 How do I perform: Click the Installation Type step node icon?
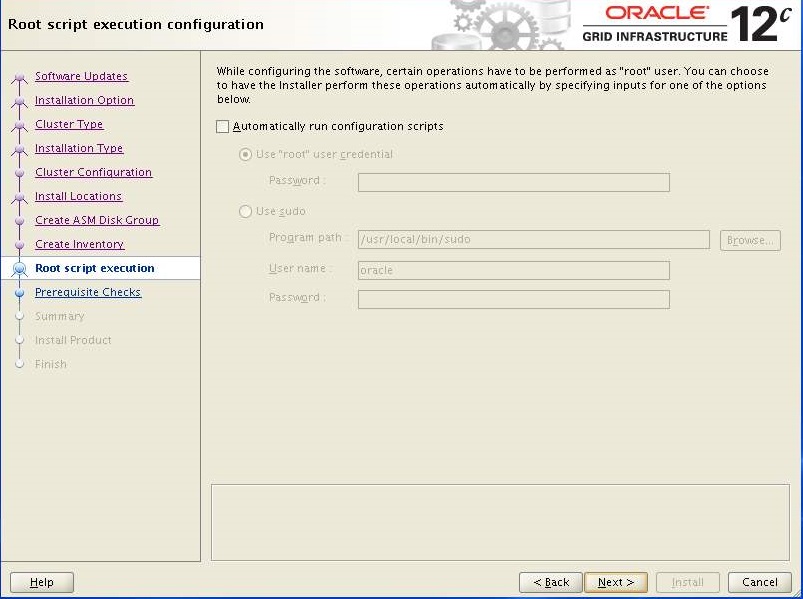19,149
